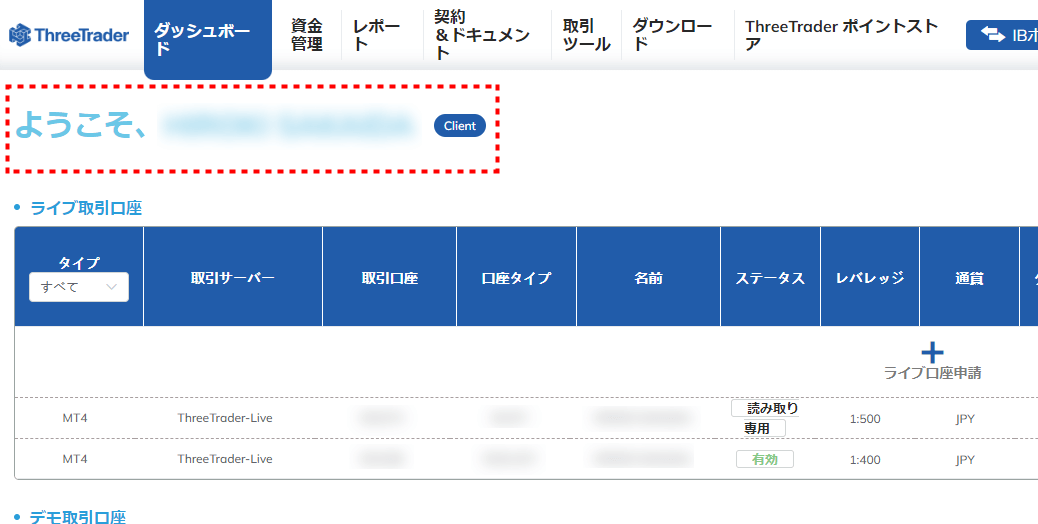Screen dimensions: 1038x524
Task: Click the 1:500 leverage value
Action: coord(865,419)
